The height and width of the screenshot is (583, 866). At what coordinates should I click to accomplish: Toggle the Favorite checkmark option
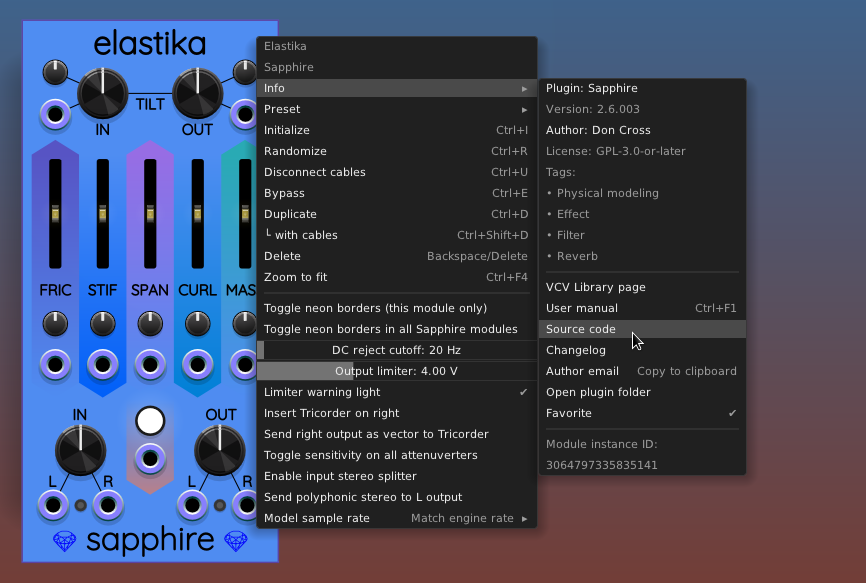(x=641, y=413)
